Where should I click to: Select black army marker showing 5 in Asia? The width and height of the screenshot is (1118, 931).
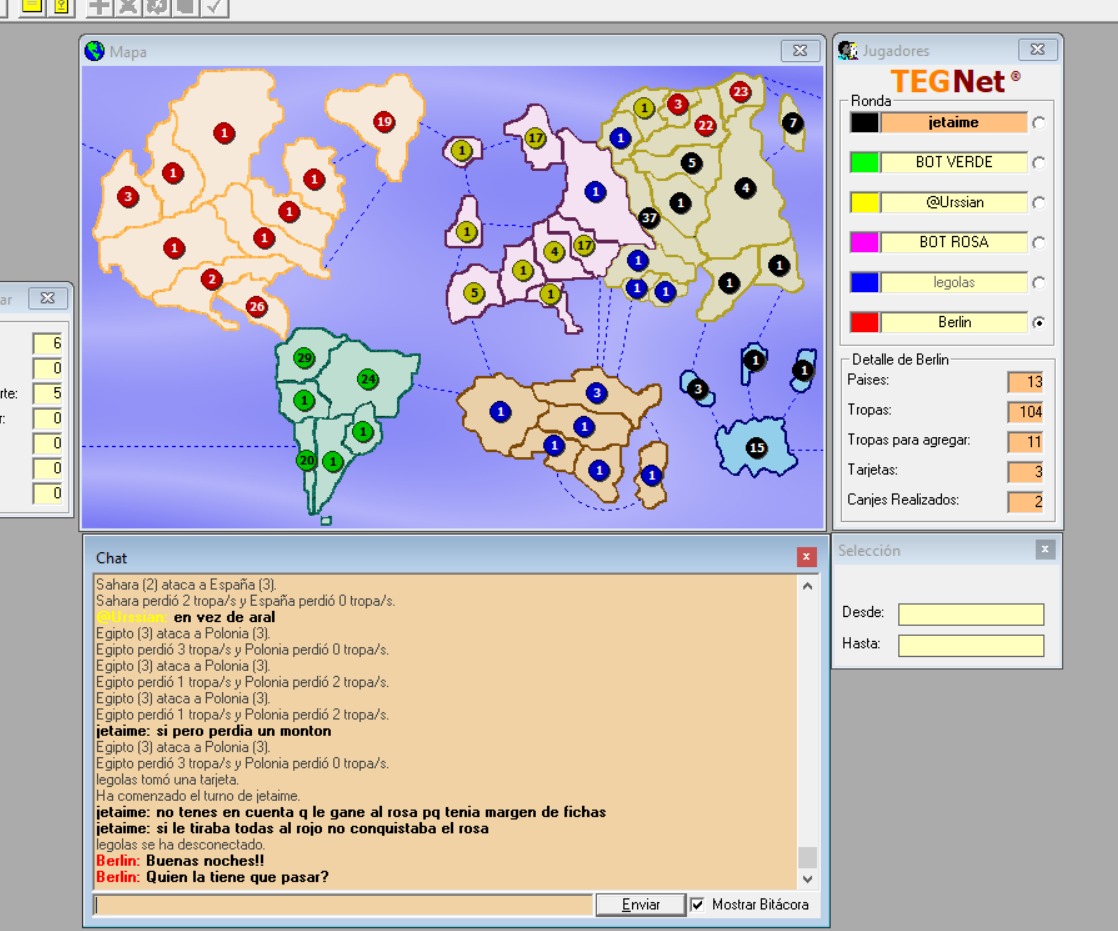[x=691, y=163]
